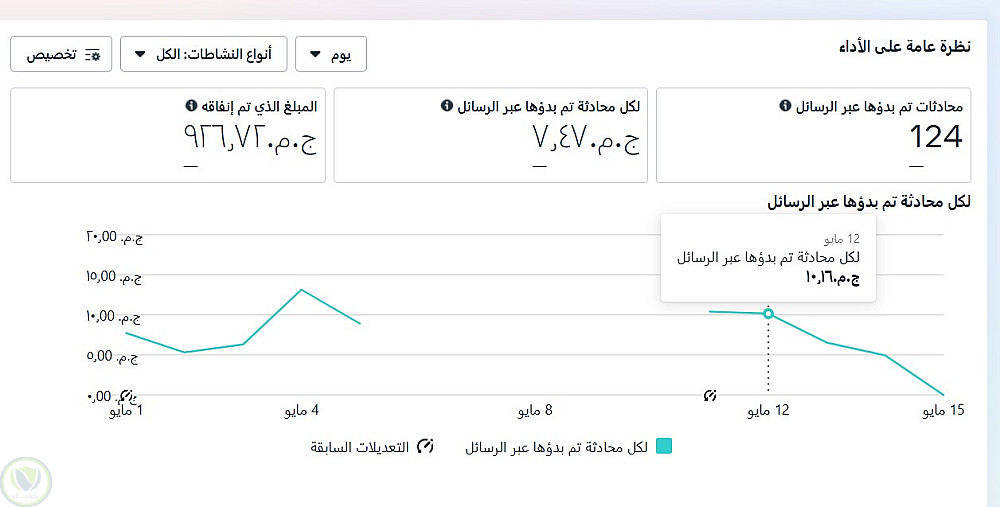Click the line endpoint at 15 مايو
The height and width of the screenshot is (507, 1000).
click(944, 395)
